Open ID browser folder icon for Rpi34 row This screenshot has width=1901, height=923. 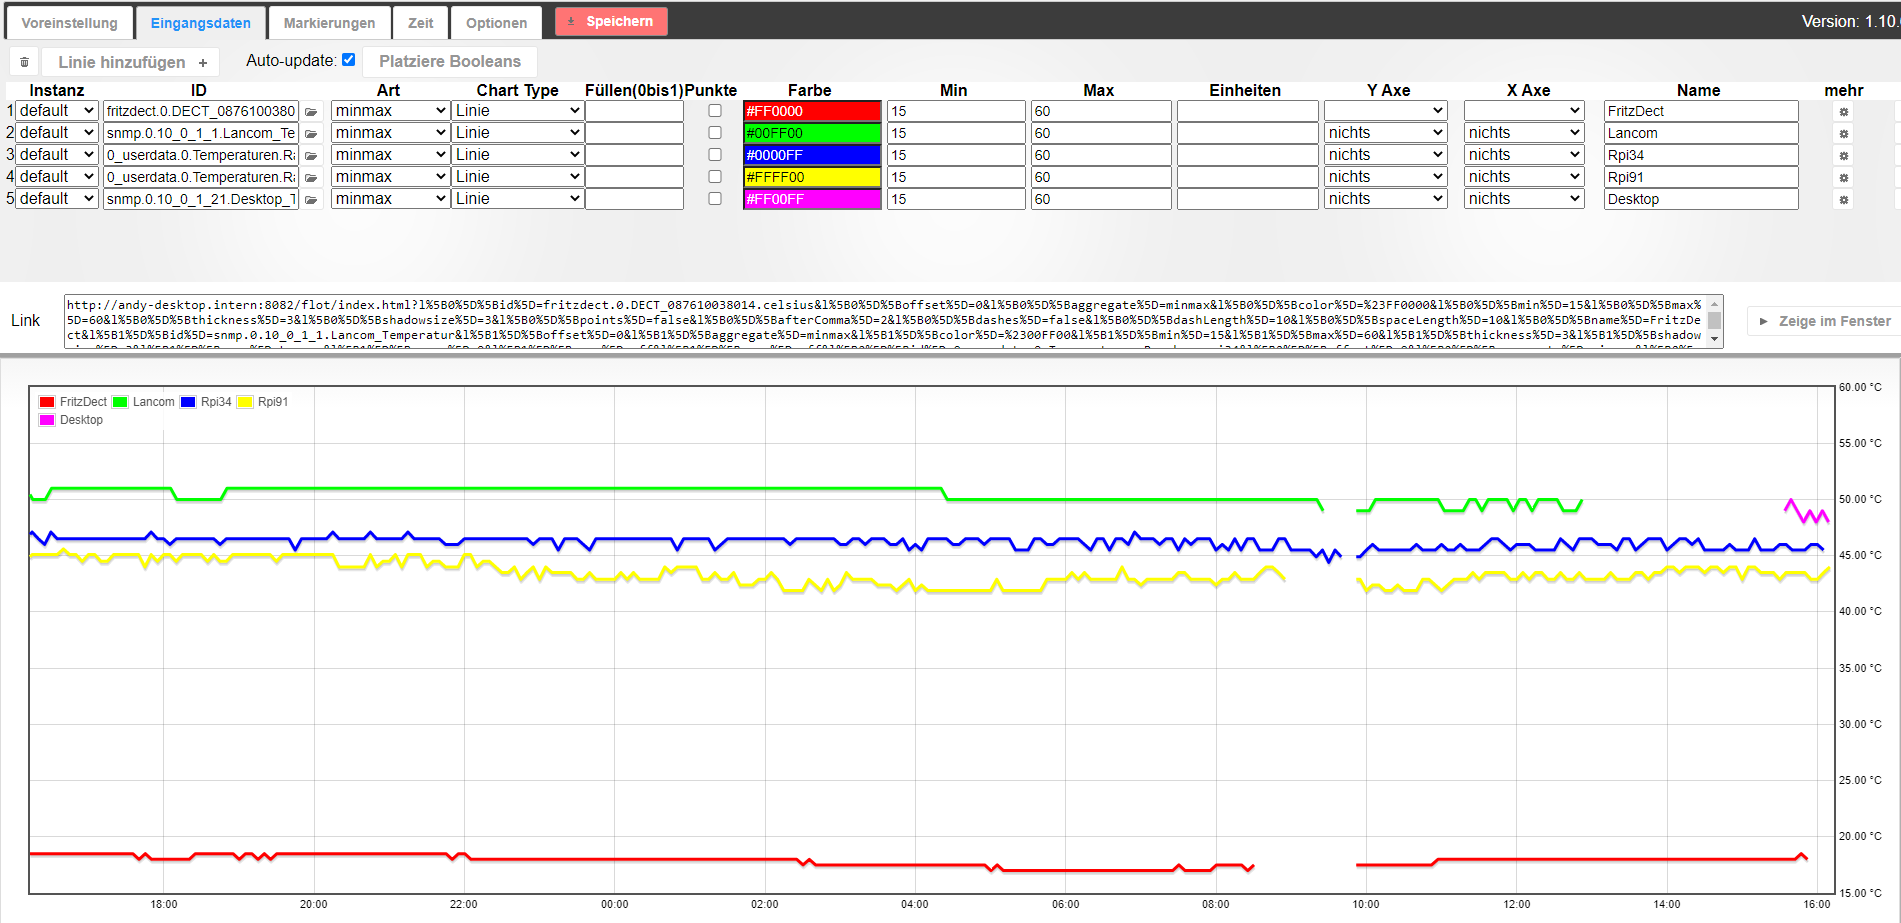311,156
